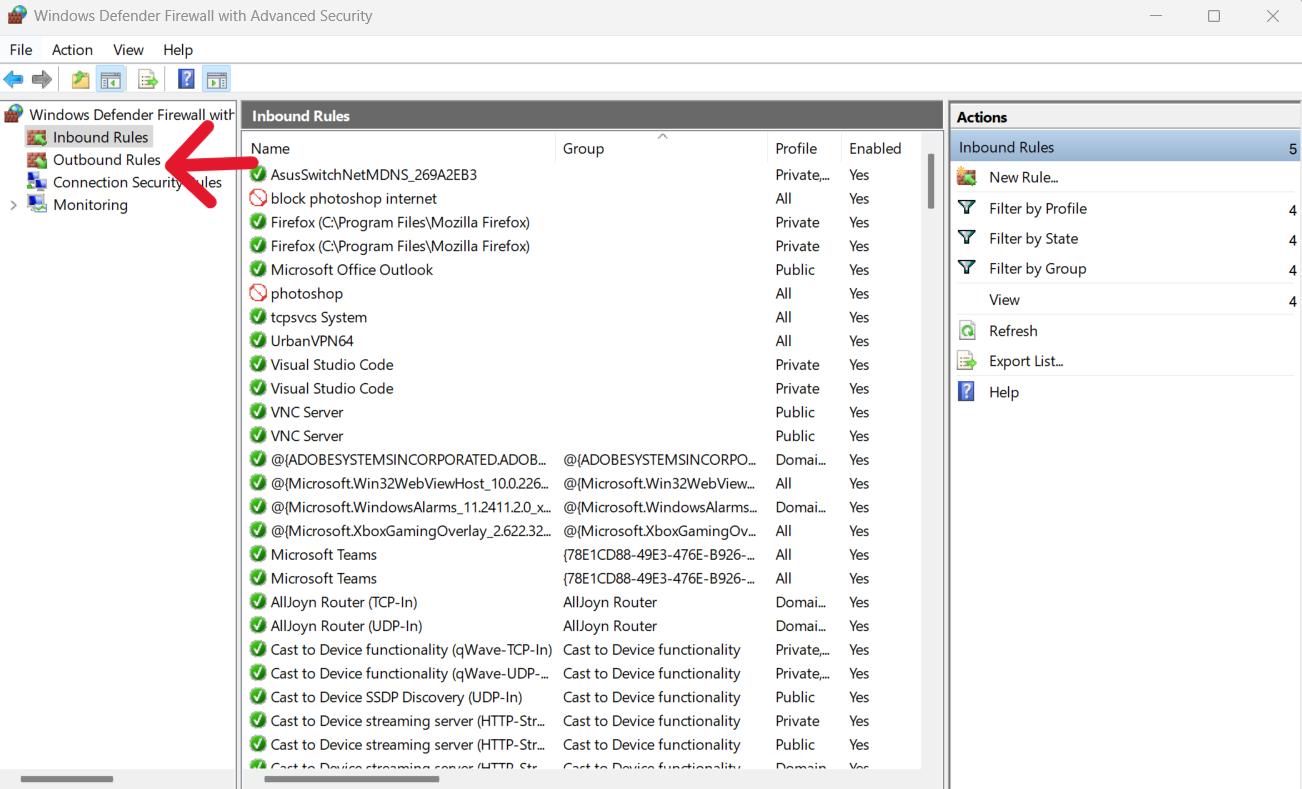Click the Help icon in Actions pane

tap(967, 392)
